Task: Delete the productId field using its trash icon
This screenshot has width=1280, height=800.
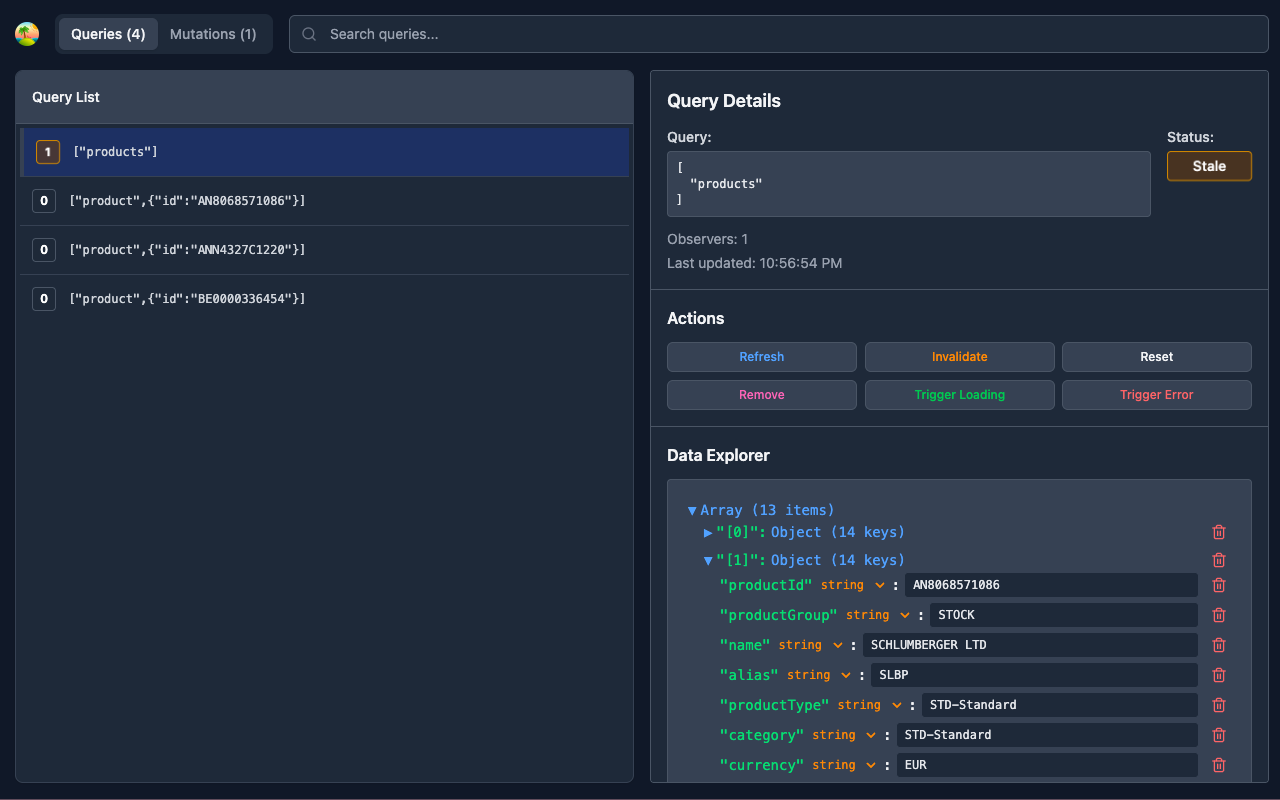Action: click(x=1218, y=584)
